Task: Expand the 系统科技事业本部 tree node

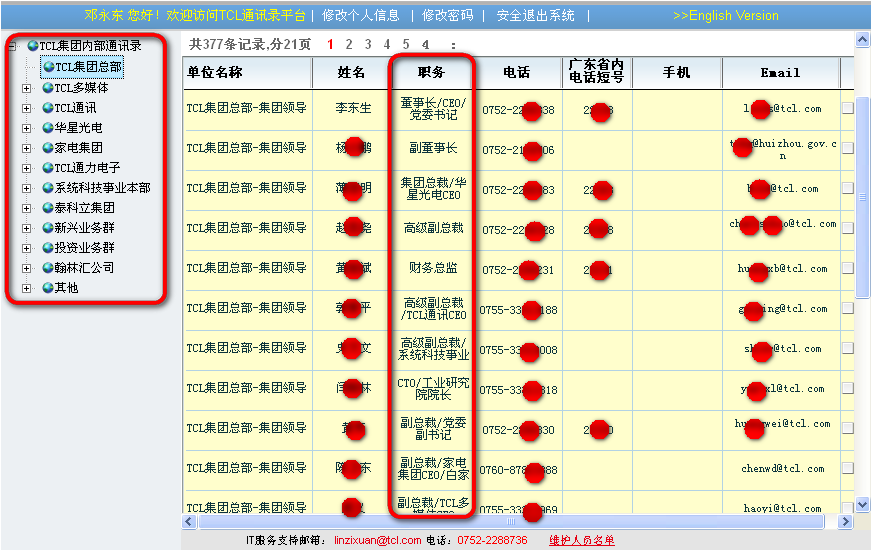Action: (26, 189)
